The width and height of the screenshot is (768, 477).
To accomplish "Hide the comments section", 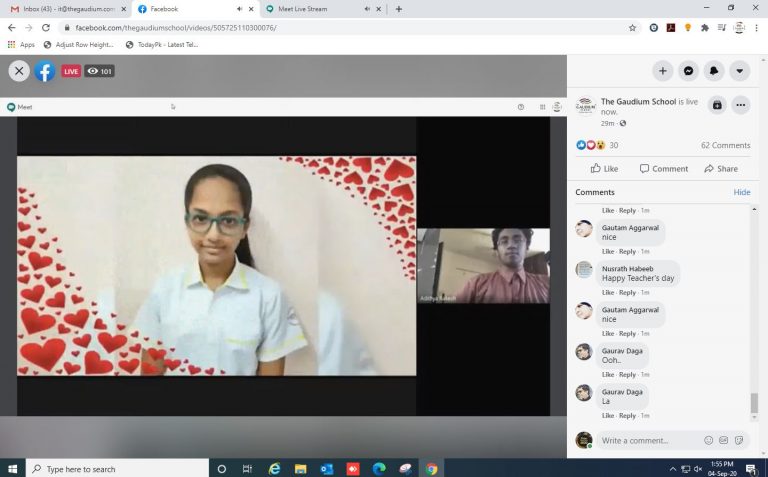I will [x=741, y=192].
